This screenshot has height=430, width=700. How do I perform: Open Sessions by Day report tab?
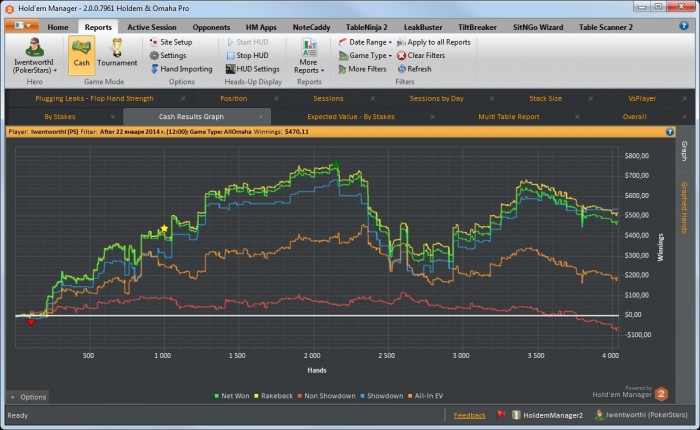click(437, 98)
